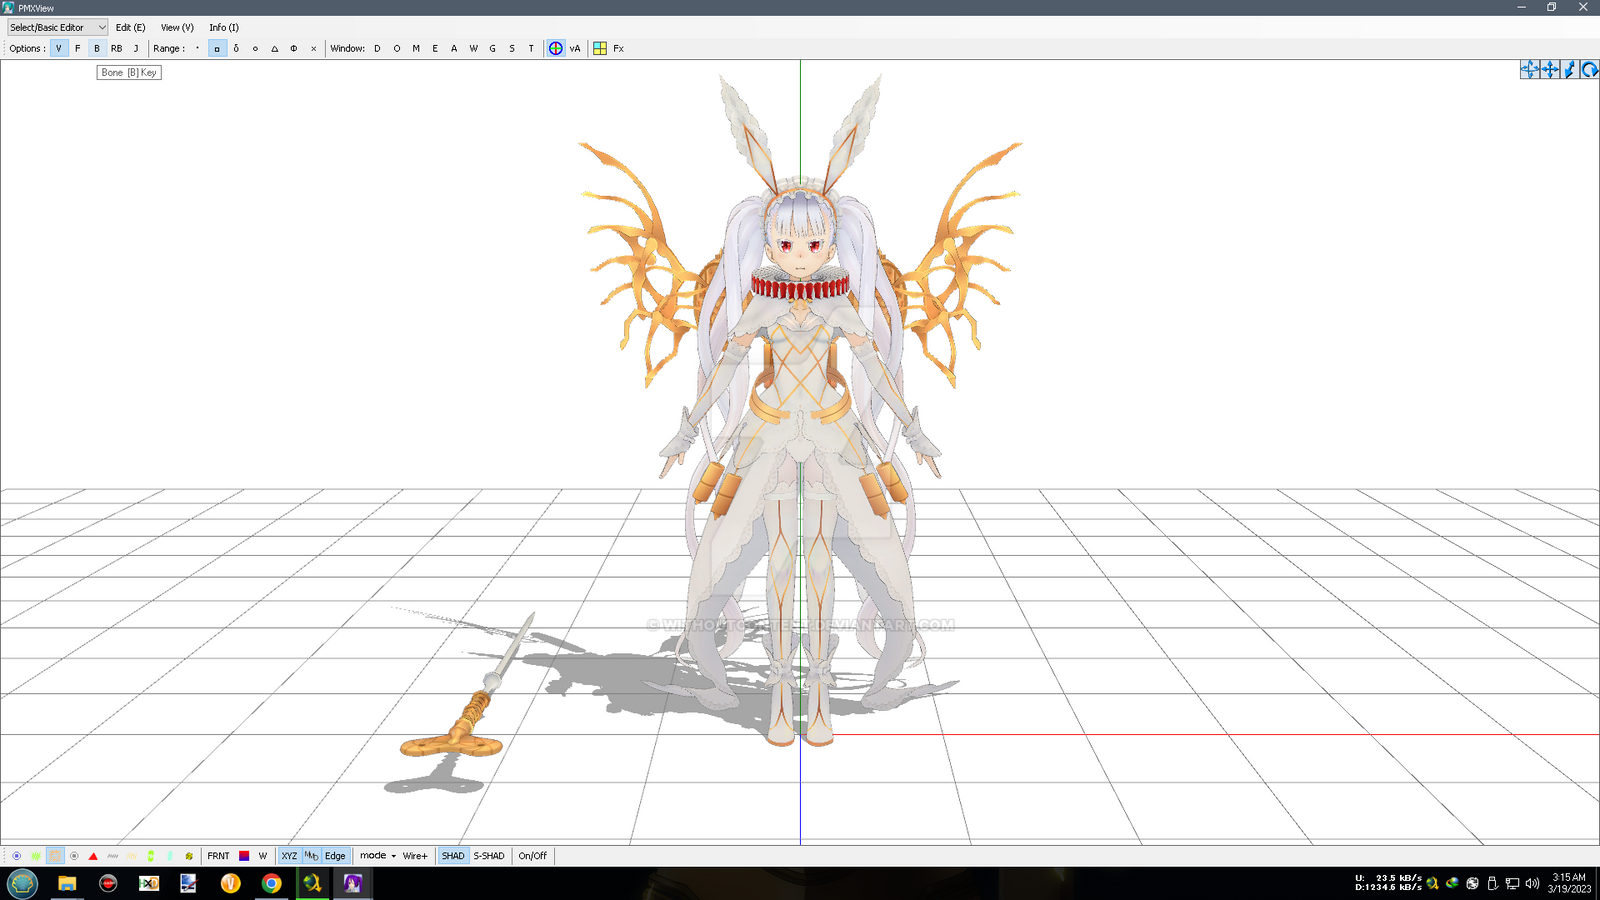Select the delta lasso range mode
Screen dimensions: 1600x900
click(x=236, y=48)
